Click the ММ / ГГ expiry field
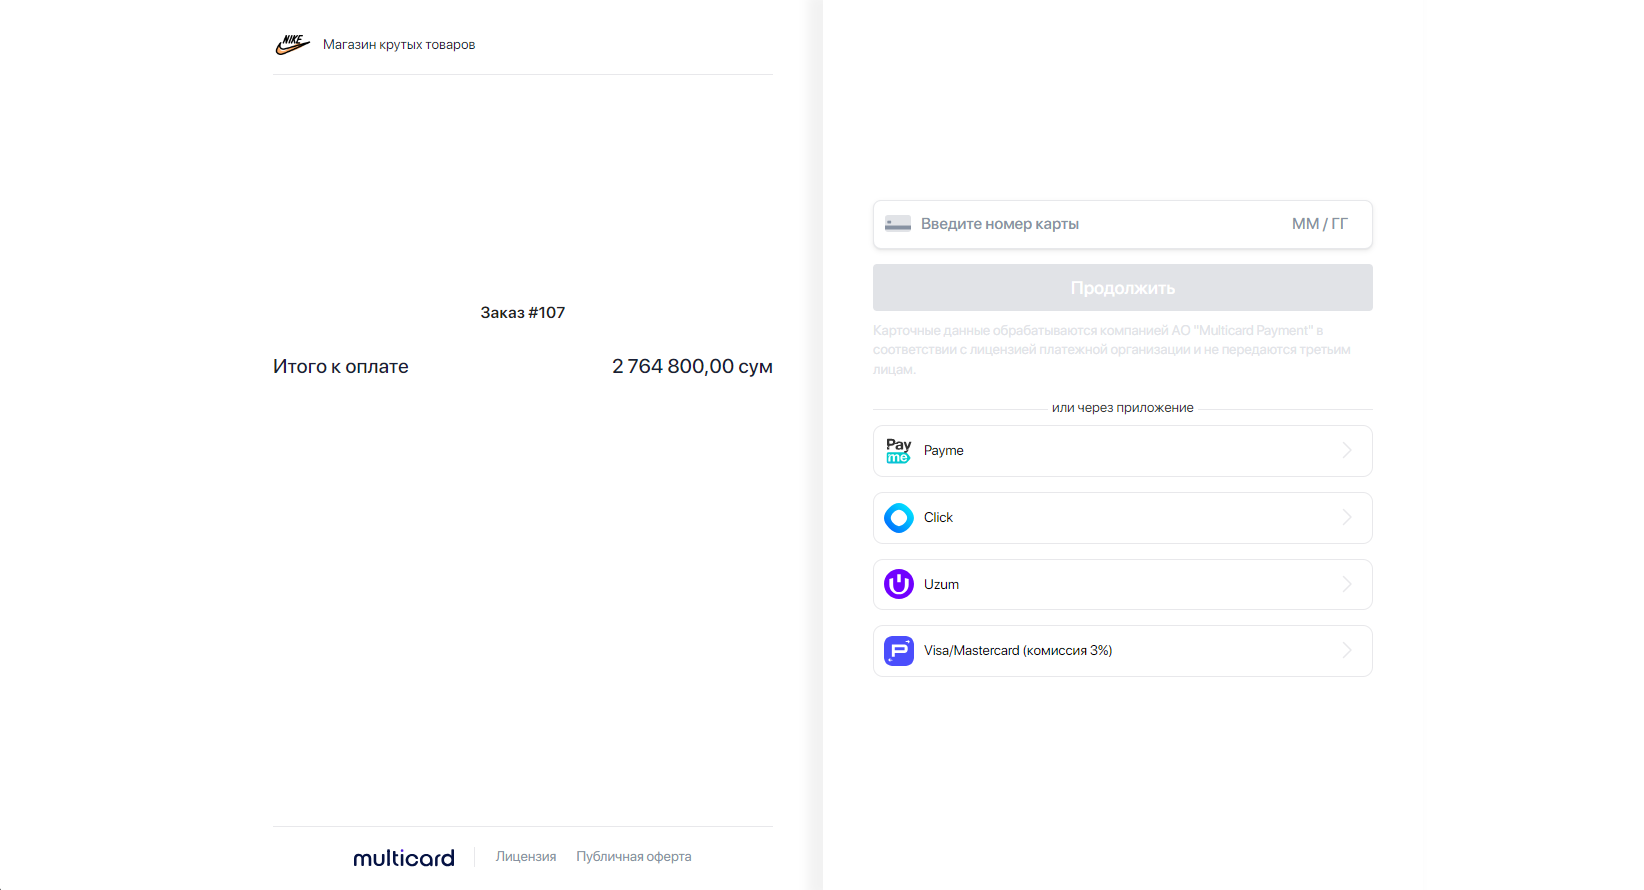This screenshot has width=1644, height=890. point(1319,224)
